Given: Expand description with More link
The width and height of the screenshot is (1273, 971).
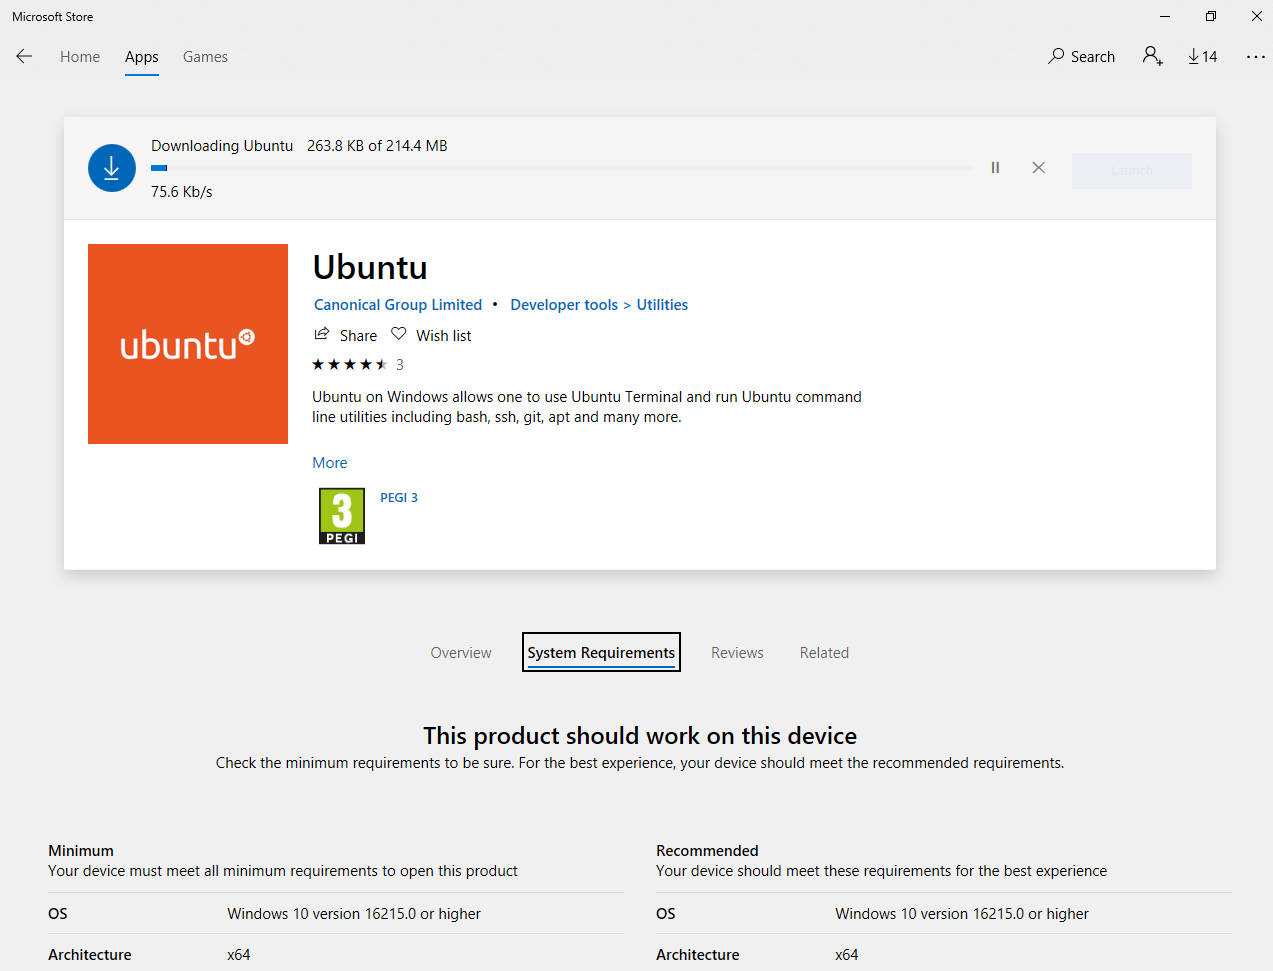Looking at the screenshot, I should pos(330,463).
